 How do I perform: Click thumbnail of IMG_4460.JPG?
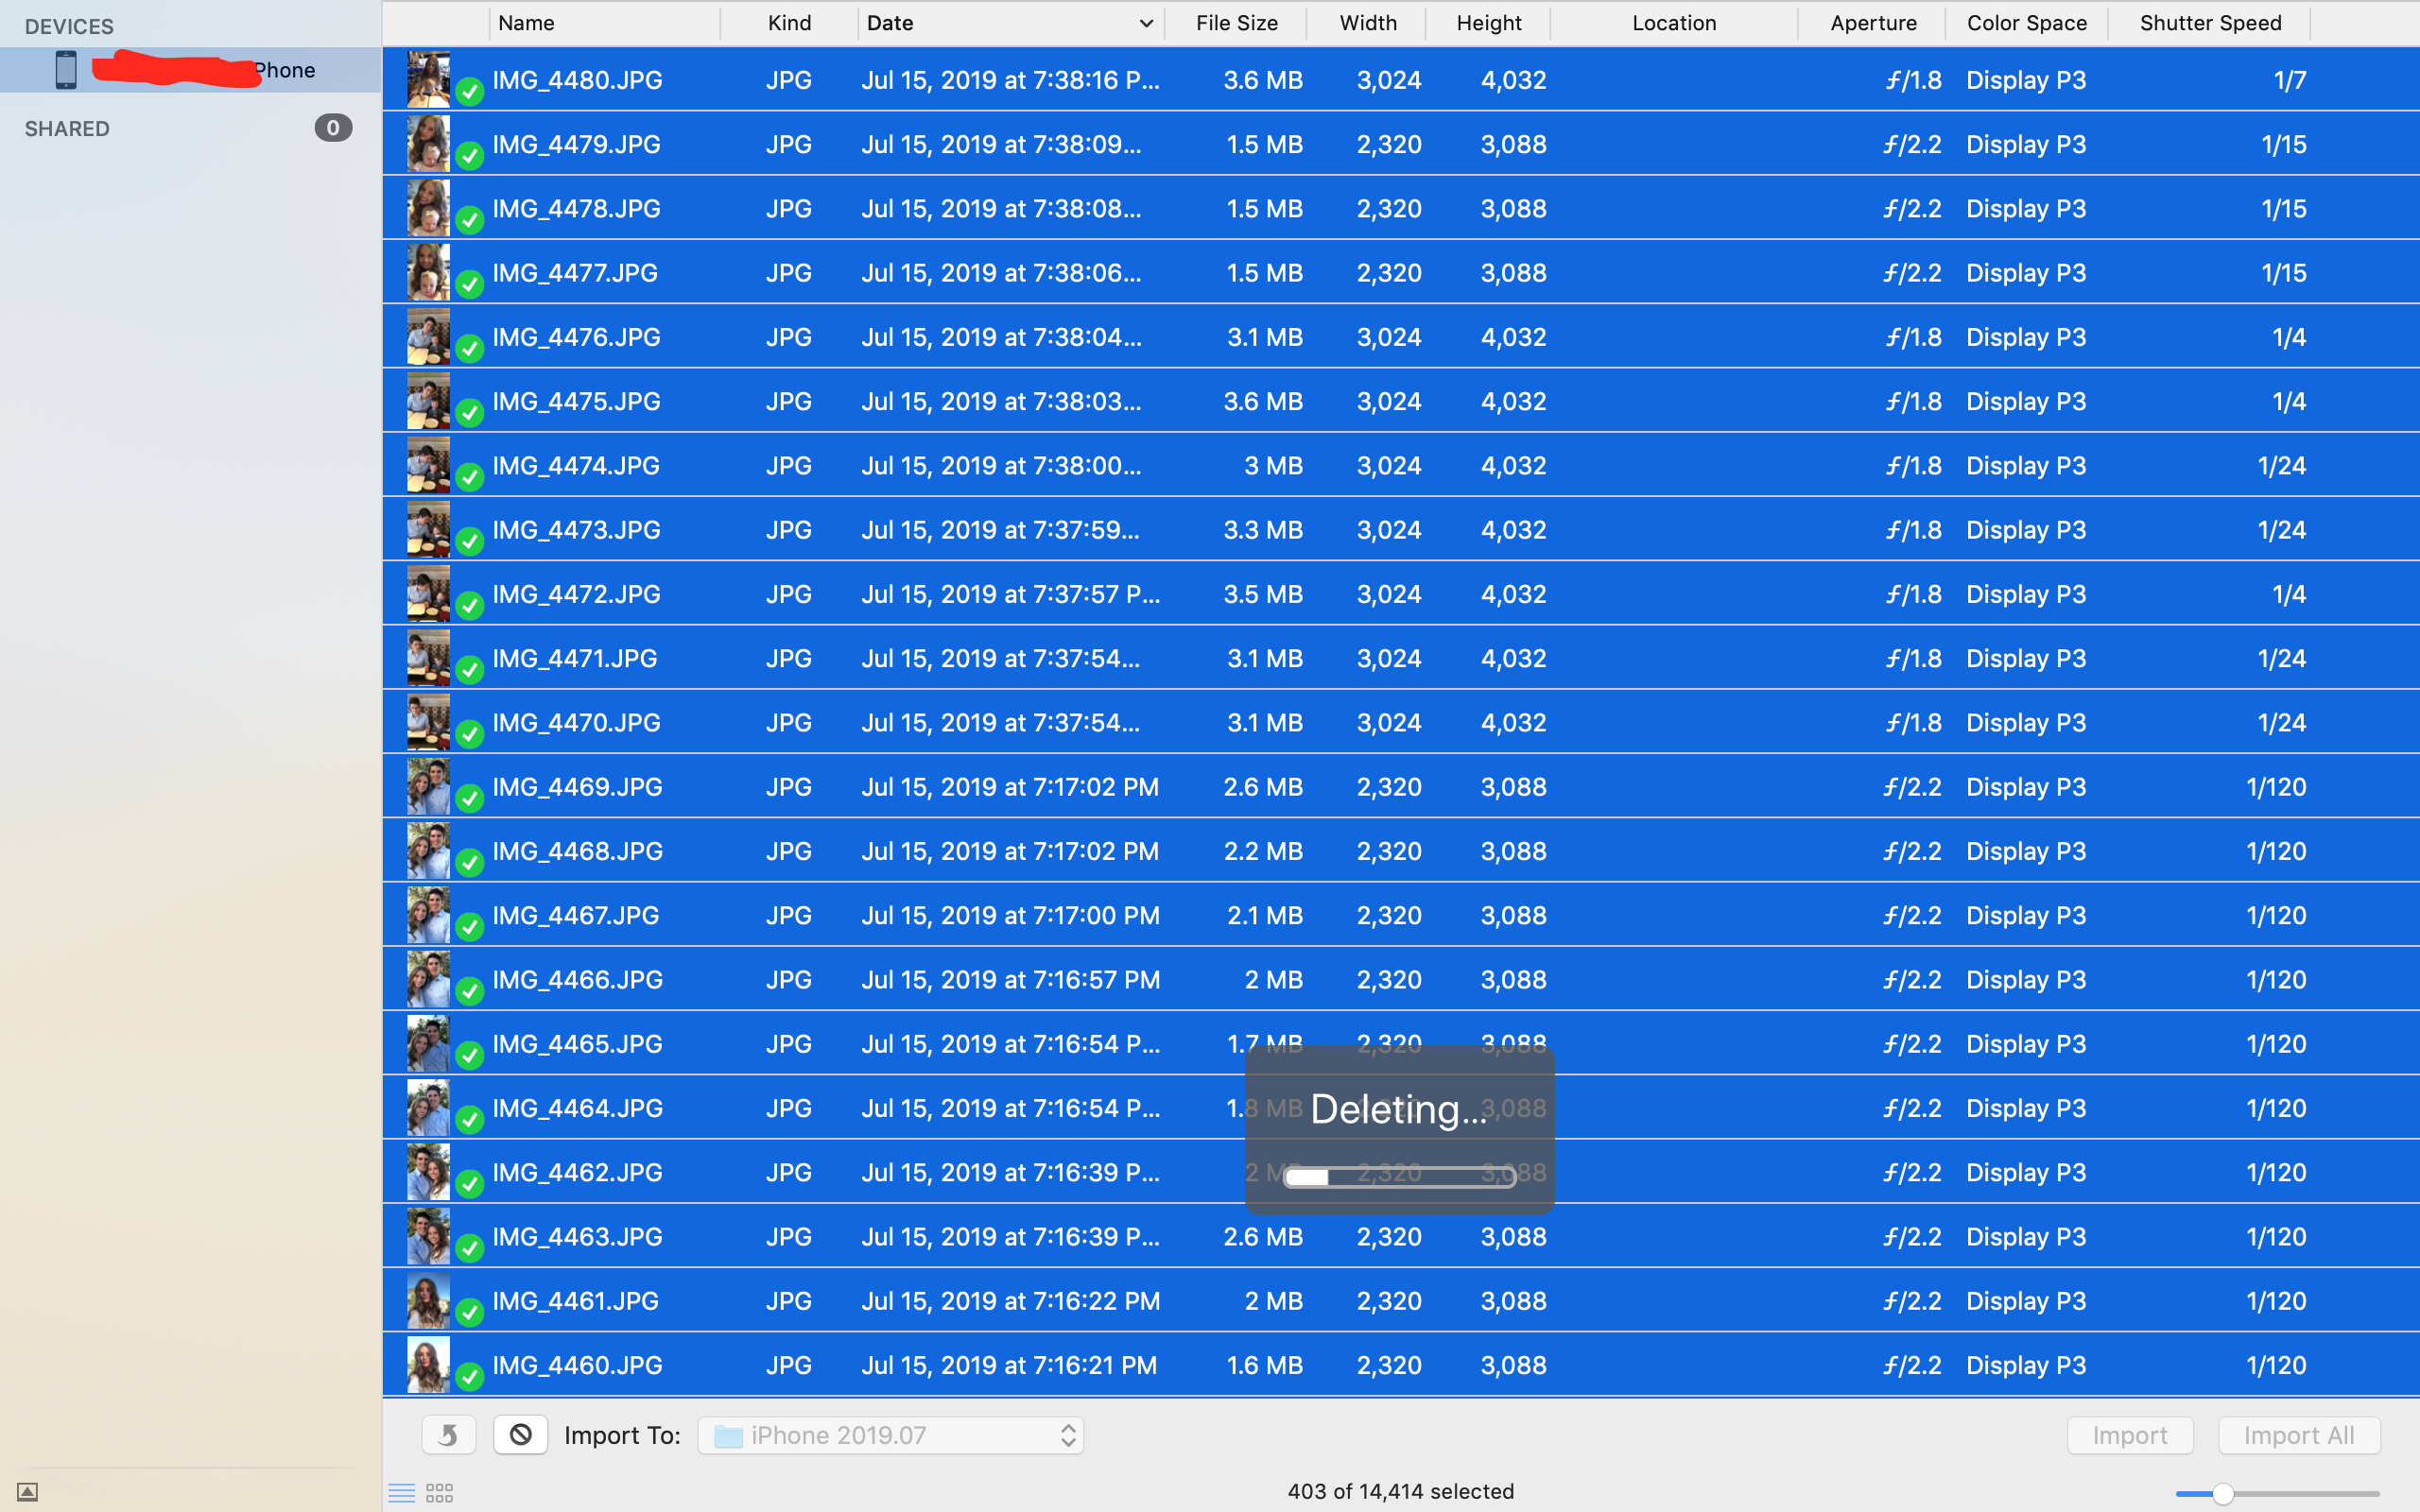point(428,1364)
